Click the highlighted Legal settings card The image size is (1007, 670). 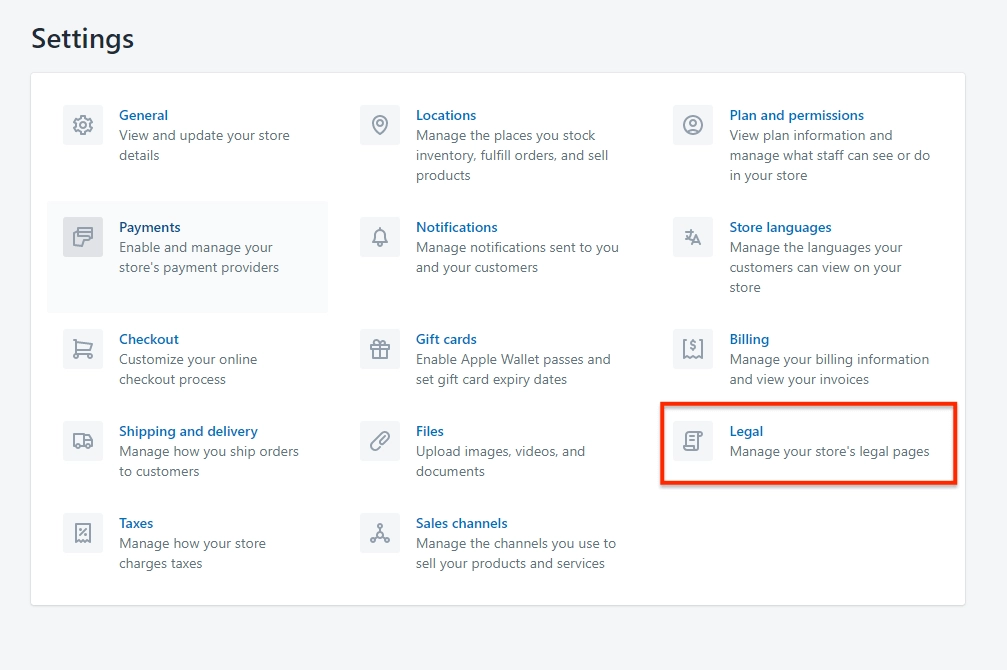[808, 444]
